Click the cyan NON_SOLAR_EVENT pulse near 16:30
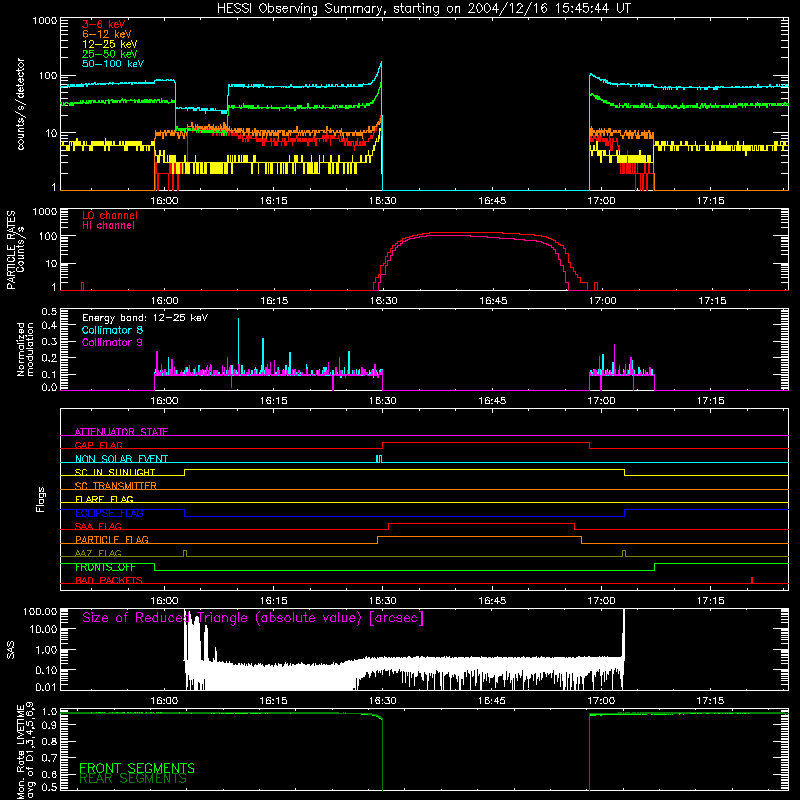Screen dimensions: 800x800 point(379,459)
